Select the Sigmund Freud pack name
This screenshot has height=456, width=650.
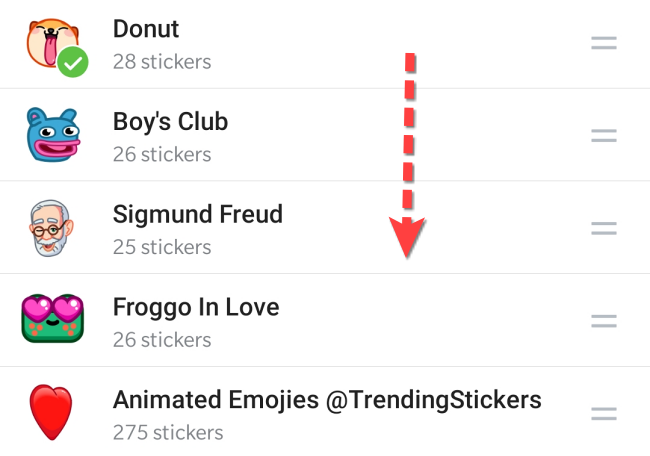tap(197, 214)
